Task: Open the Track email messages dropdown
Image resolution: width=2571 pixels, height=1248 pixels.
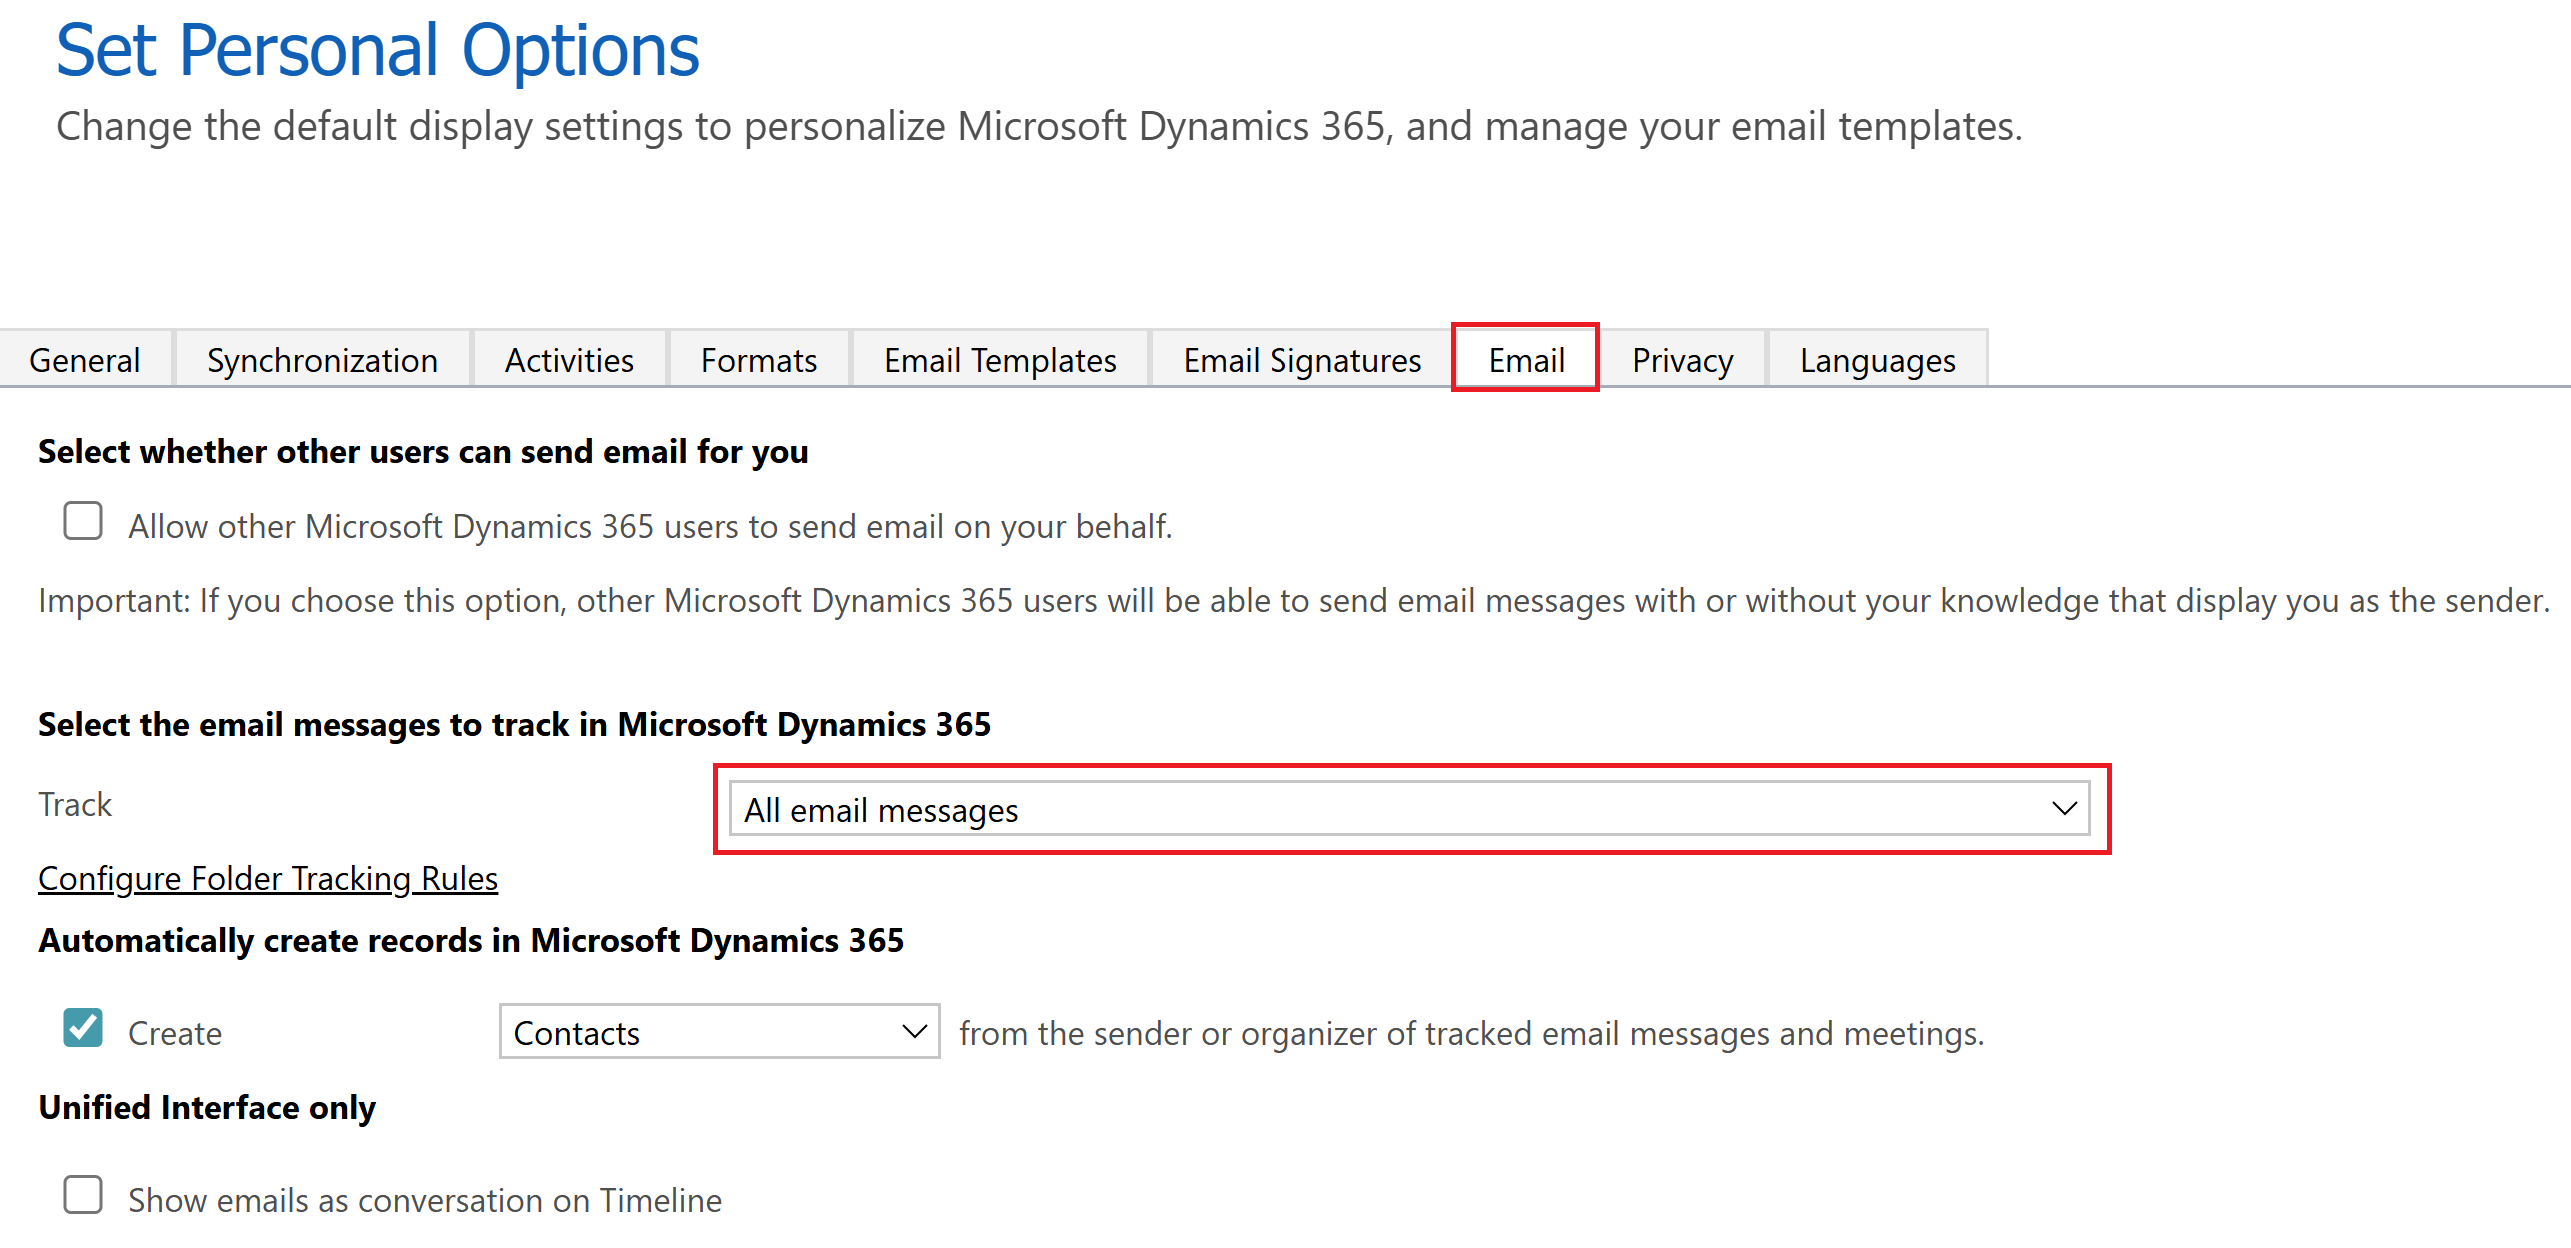Action: coord(1409,809)
